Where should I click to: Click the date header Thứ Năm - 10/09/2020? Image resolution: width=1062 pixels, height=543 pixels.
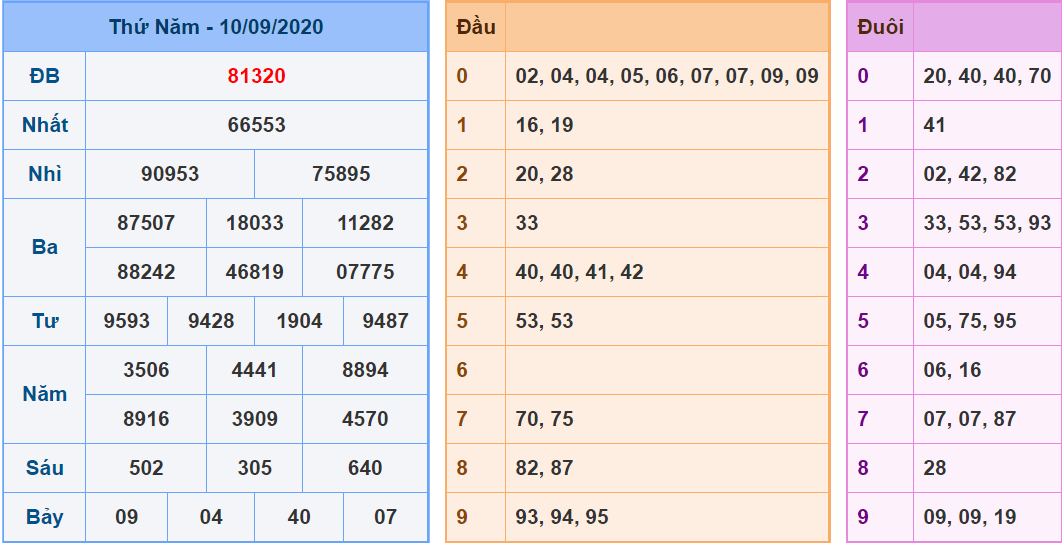pos(215,27)
